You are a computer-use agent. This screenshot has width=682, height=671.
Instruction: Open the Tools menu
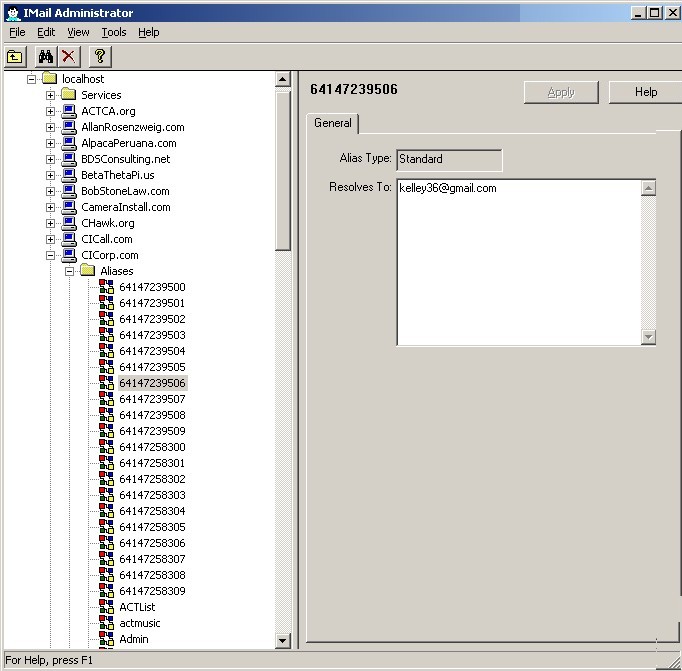[x=114, y=32]
